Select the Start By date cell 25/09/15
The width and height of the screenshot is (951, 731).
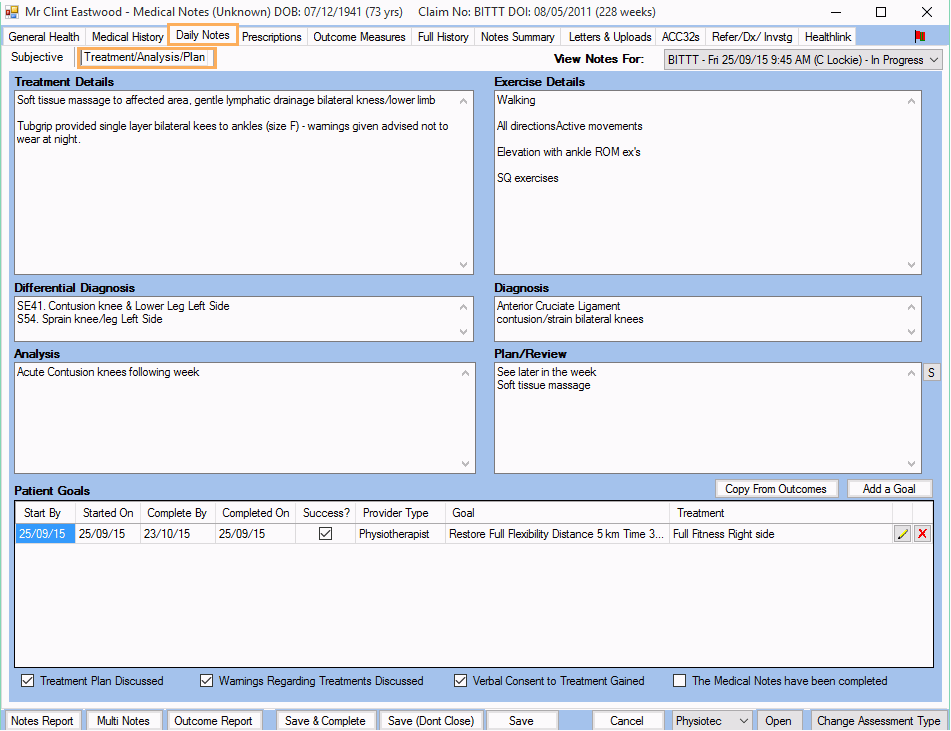click(x=44, y=534)
